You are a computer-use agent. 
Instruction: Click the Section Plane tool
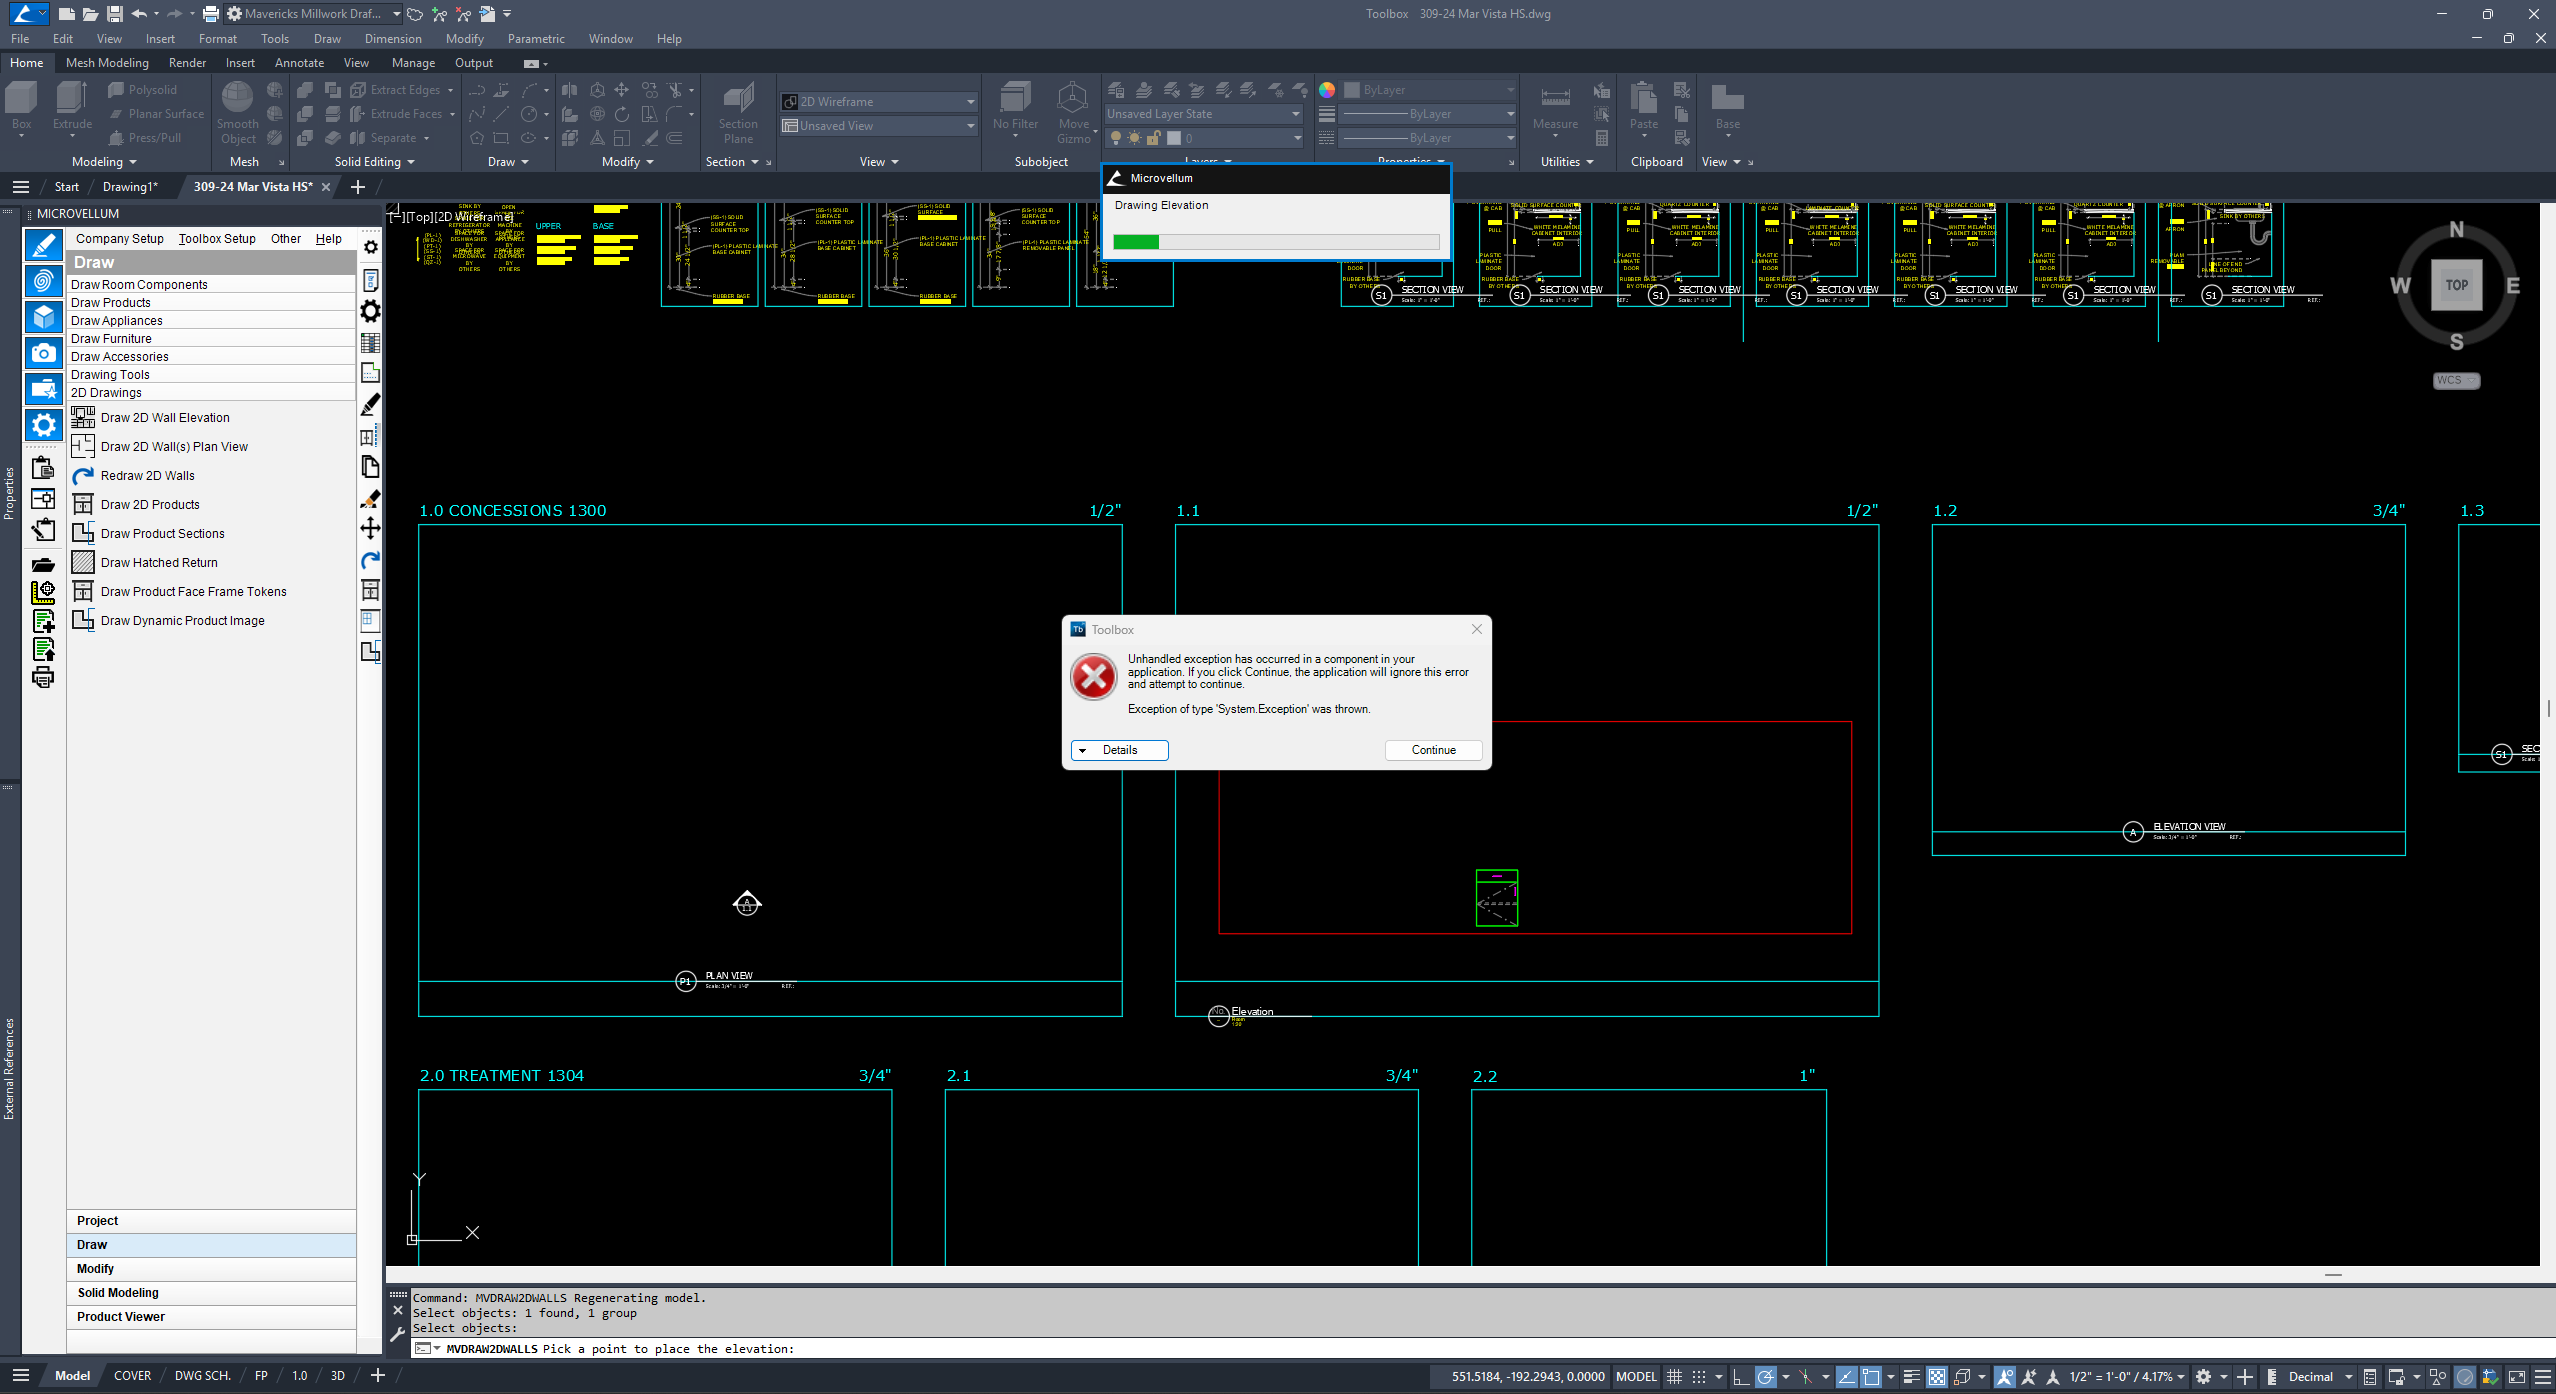(x=738, y=104)
